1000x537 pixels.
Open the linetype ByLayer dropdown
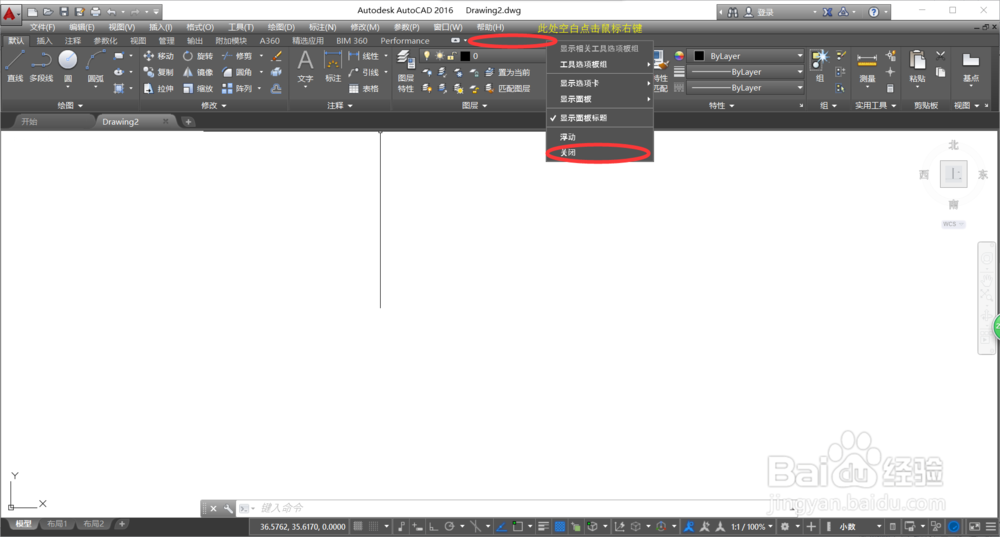[747, 88]
